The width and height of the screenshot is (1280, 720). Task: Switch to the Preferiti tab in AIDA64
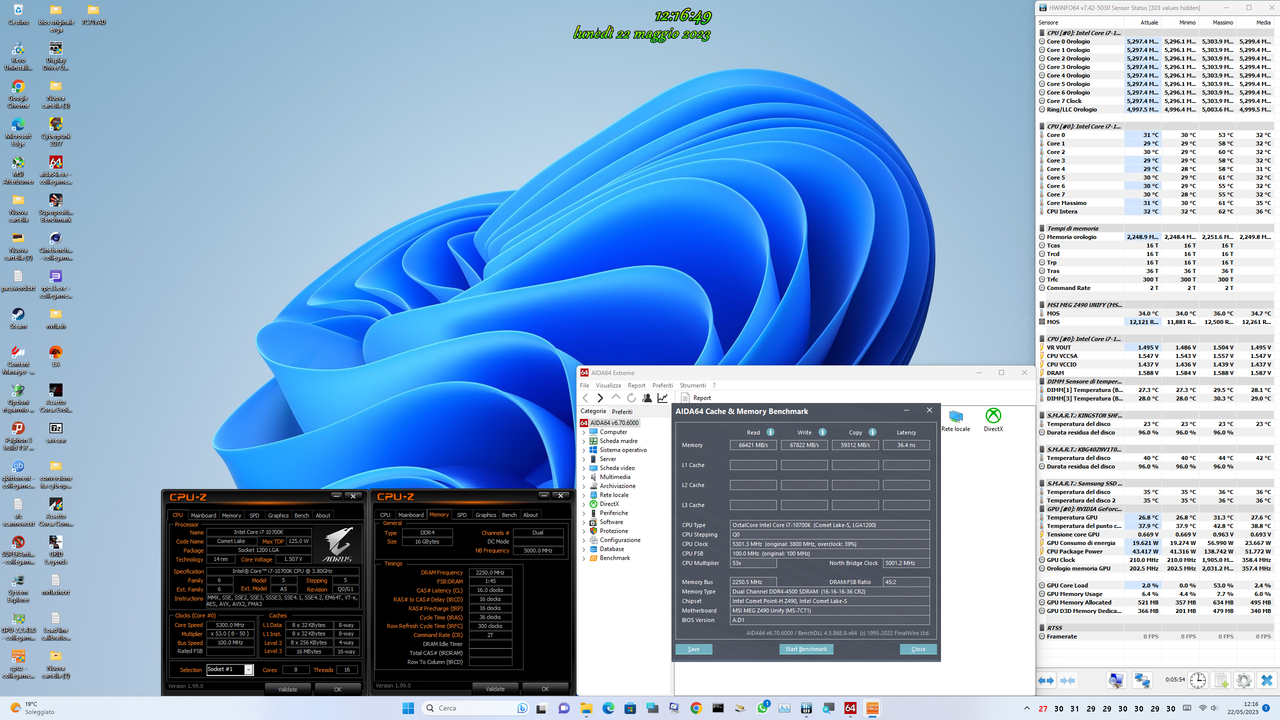[621, 410]
